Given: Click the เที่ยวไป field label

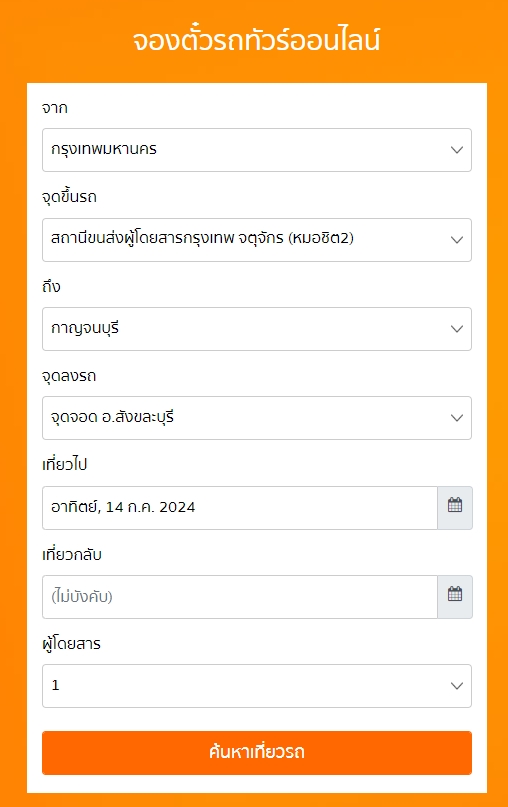Looking at the screenshot, I should pyautogui.click(x=65, y=464).
